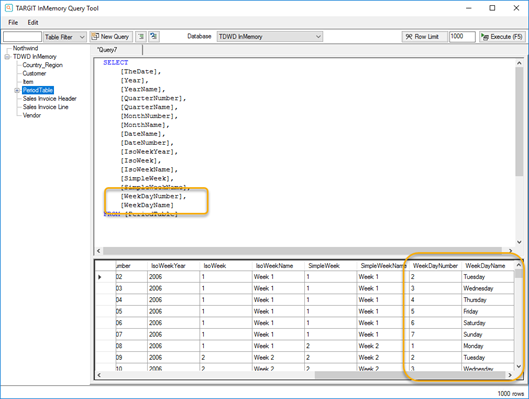The width and height of the screenshot is (529, 399).
Task: Open the Database dropdown TDWD InMemory
Action: (x=270, y=36)
